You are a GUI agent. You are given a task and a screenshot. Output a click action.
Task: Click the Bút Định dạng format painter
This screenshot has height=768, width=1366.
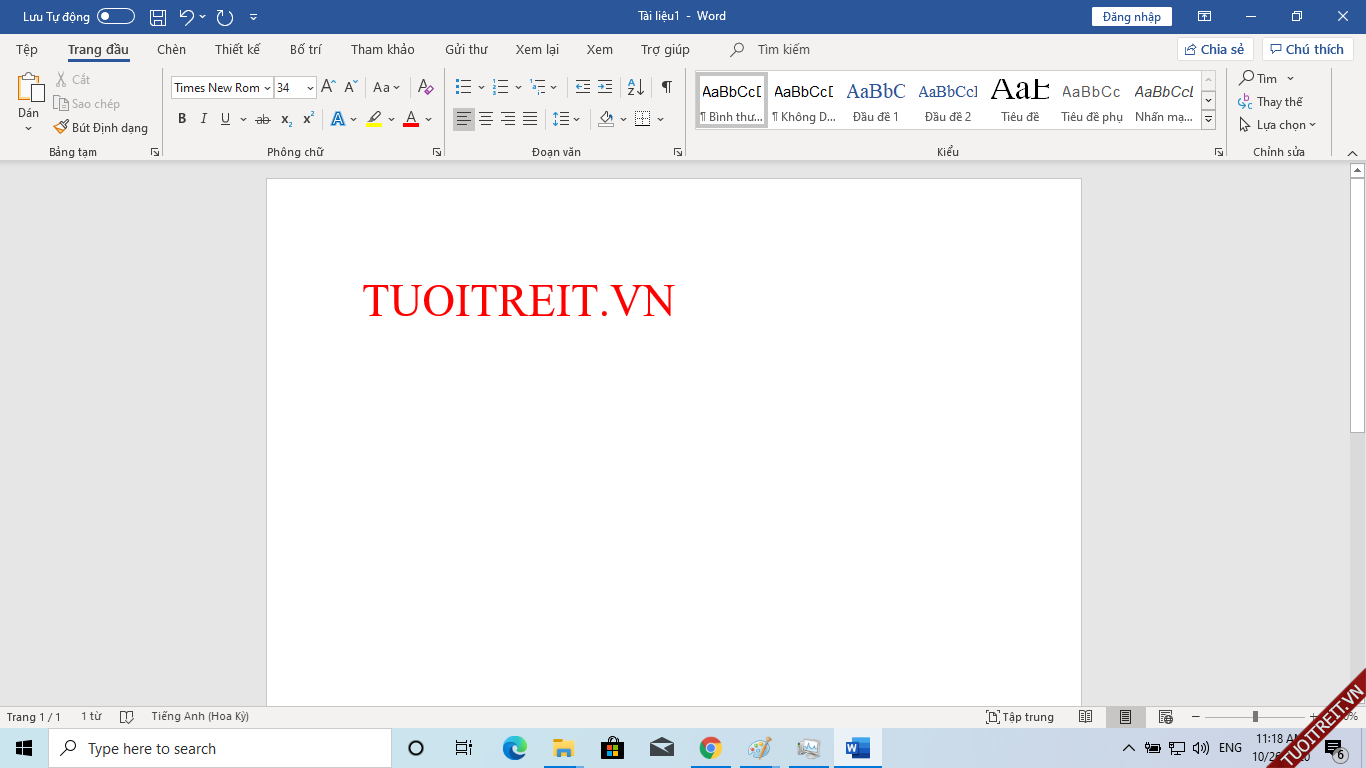click(x=100, y=128)
